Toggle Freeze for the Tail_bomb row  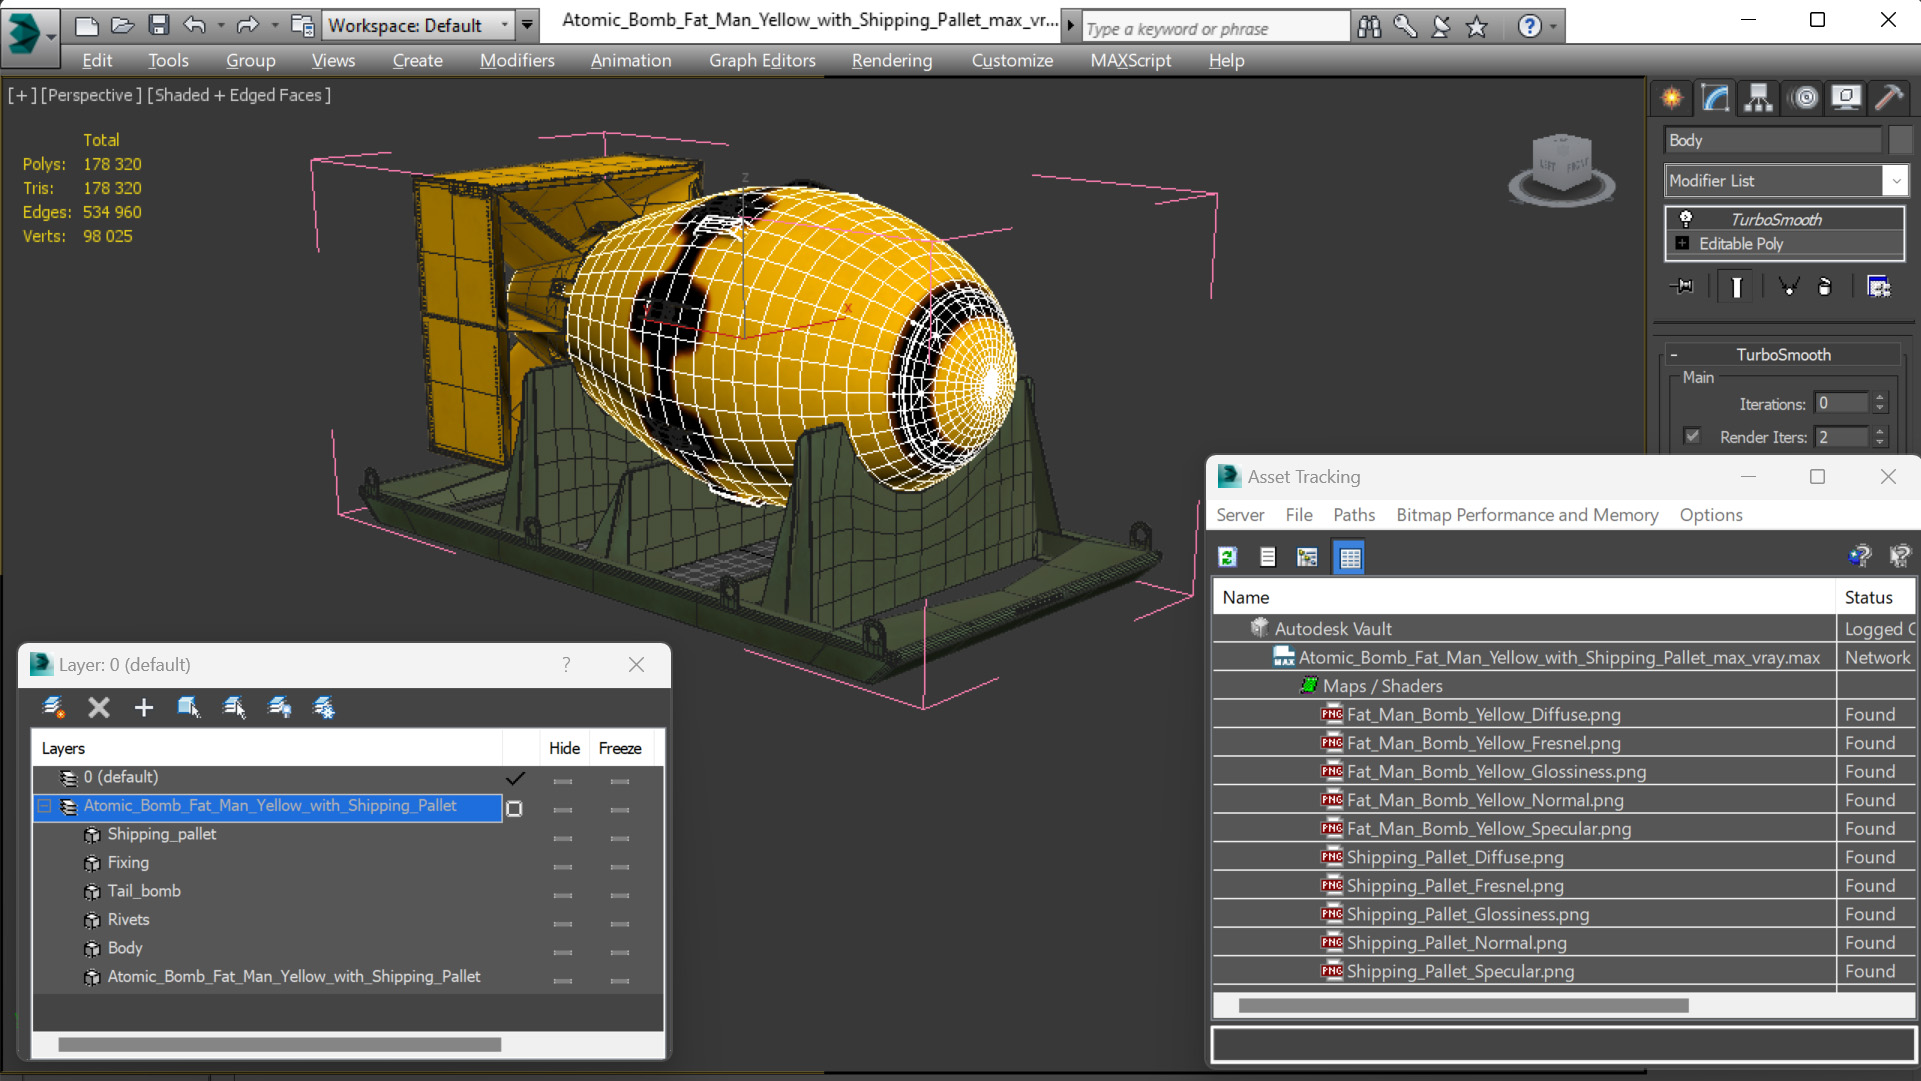pos(620,894)
